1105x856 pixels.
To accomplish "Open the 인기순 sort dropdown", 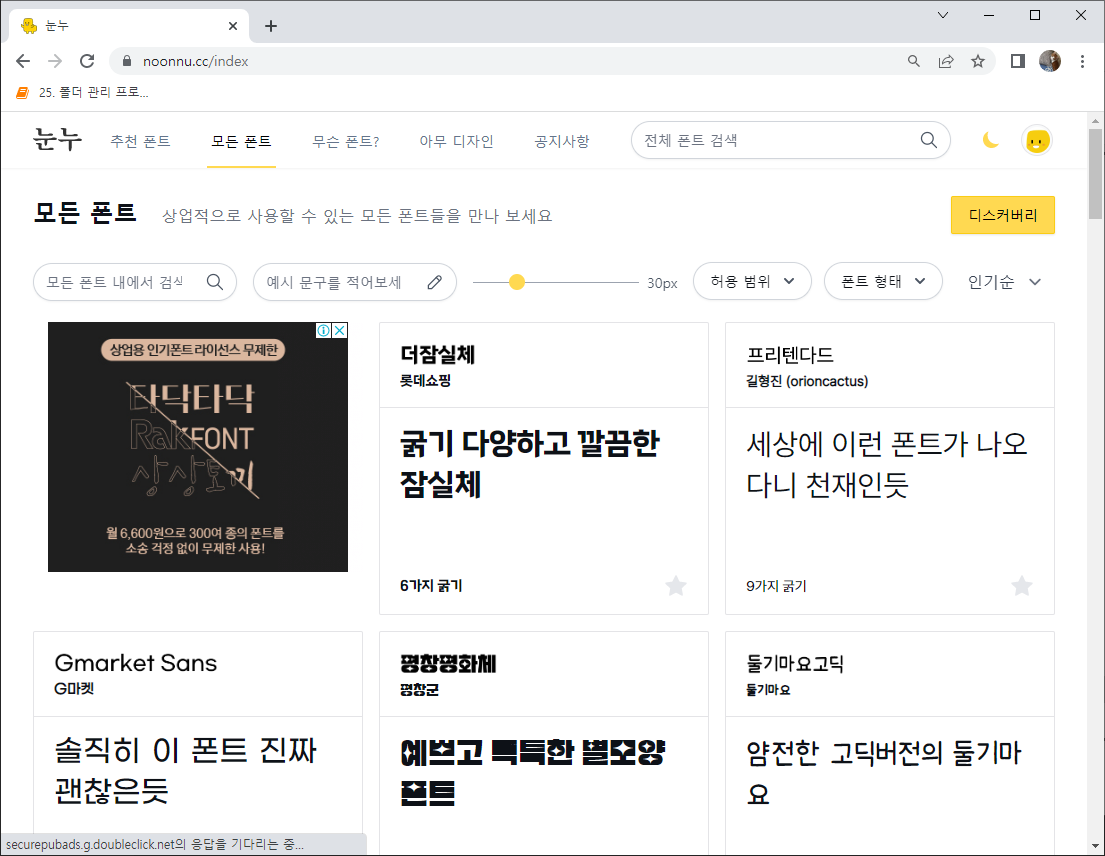I will point(1004,282).
